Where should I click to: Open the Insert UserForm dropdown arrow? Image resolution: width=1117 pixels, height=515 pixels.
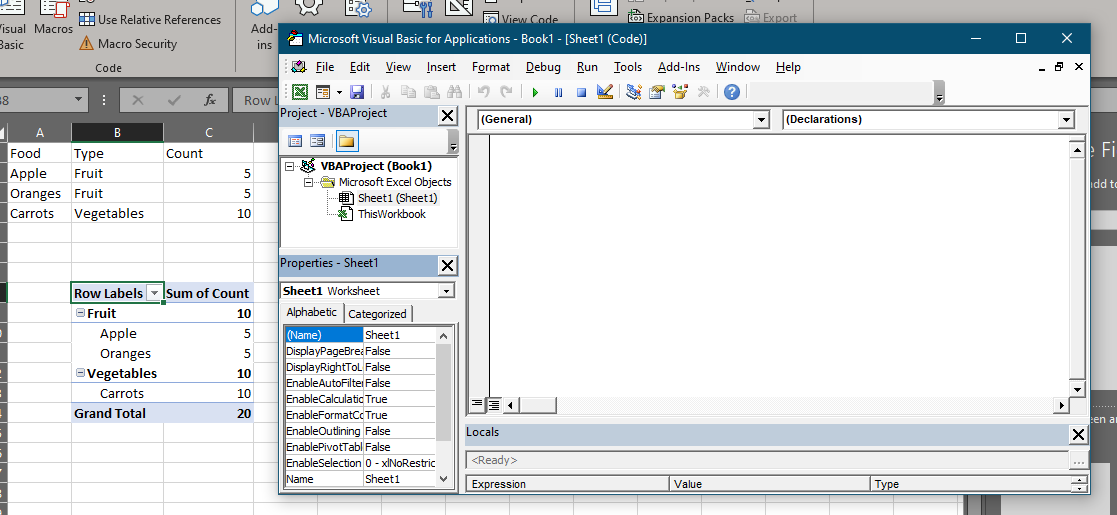tap(339, 92)
